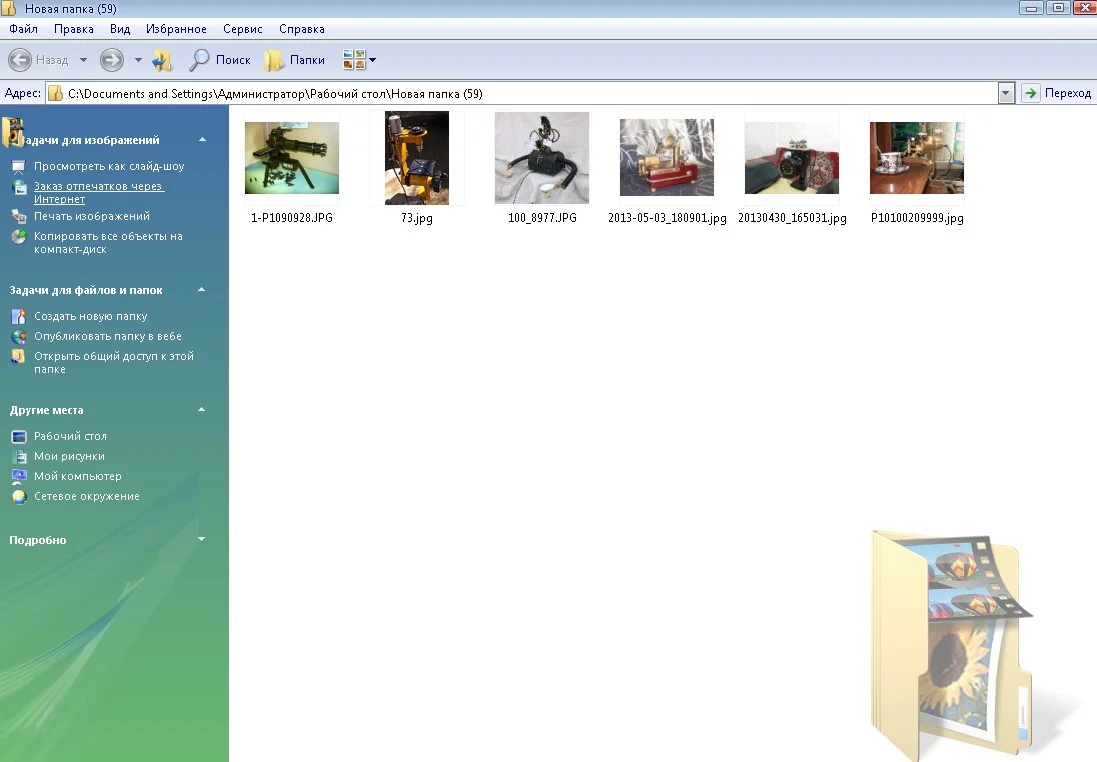Screen dimensions: 1097x762
Task: Open the Back history dropdown arrow
Action: click(x=83, y=59)
